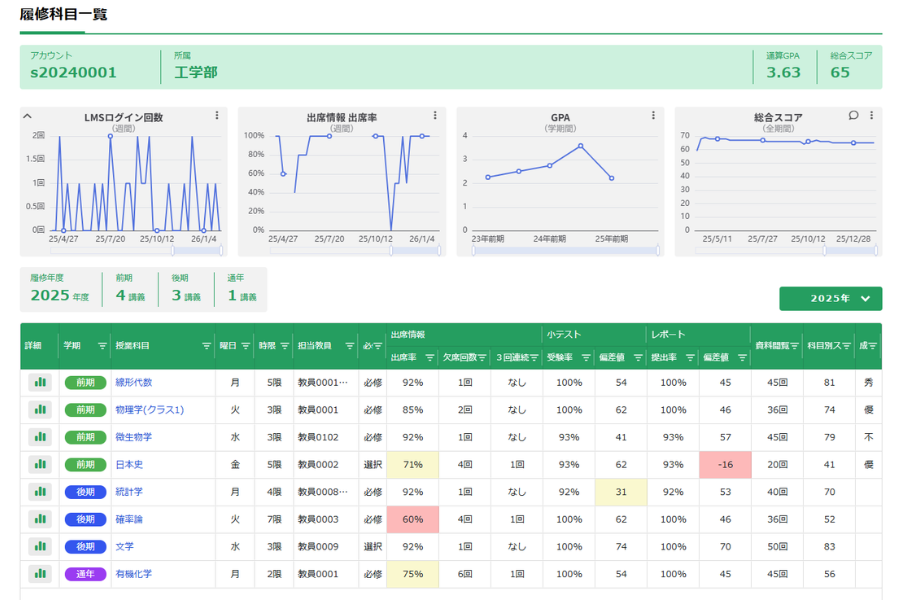Click the 統計学 course link
Image resolution: width=900 pixels, height=600 pixels.
pos(128,492)
